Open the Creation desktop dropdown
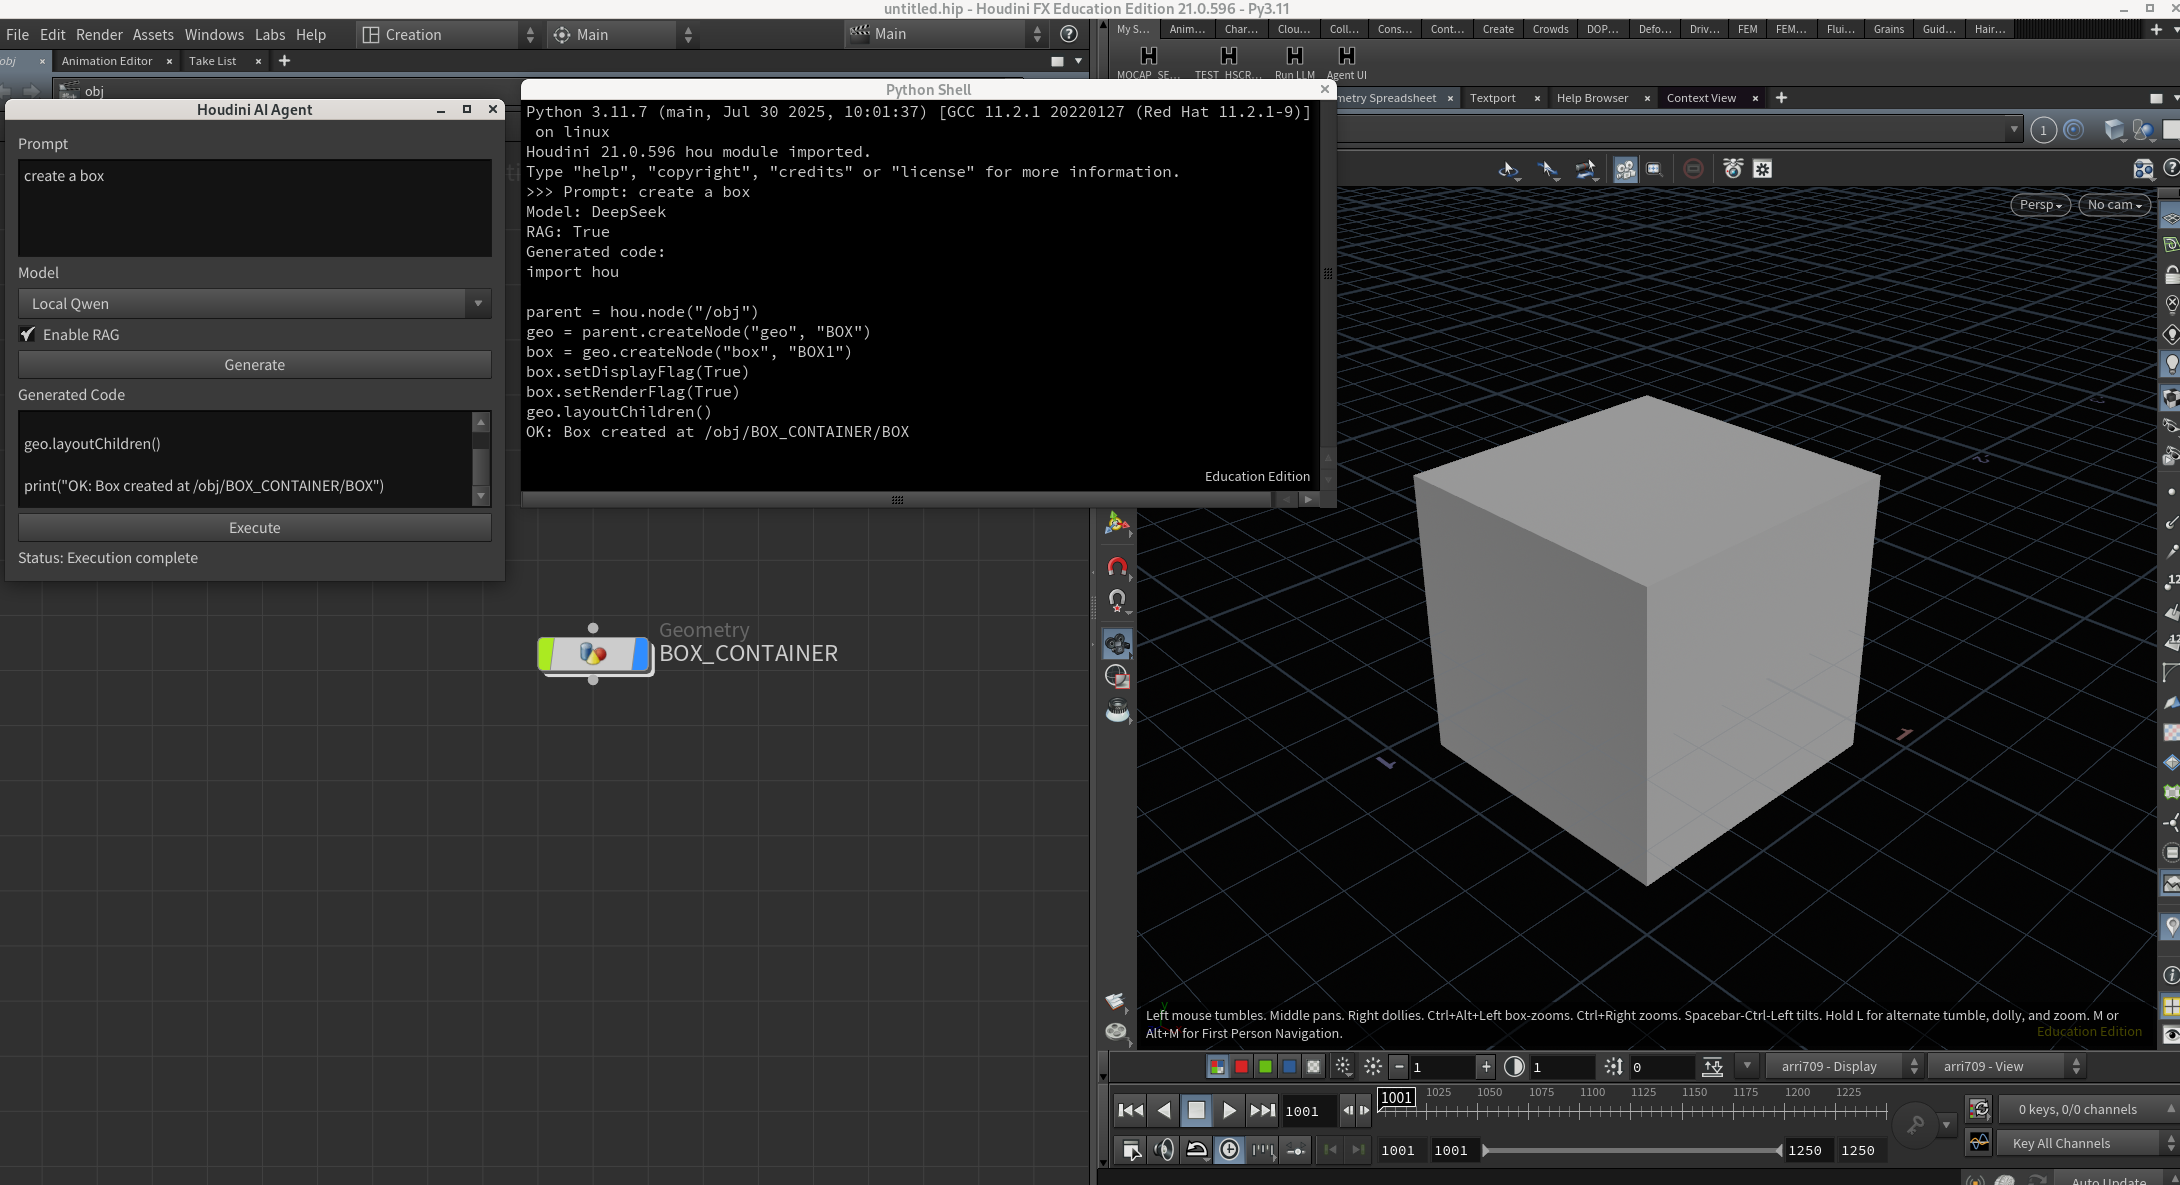 [x=448, y=34]
